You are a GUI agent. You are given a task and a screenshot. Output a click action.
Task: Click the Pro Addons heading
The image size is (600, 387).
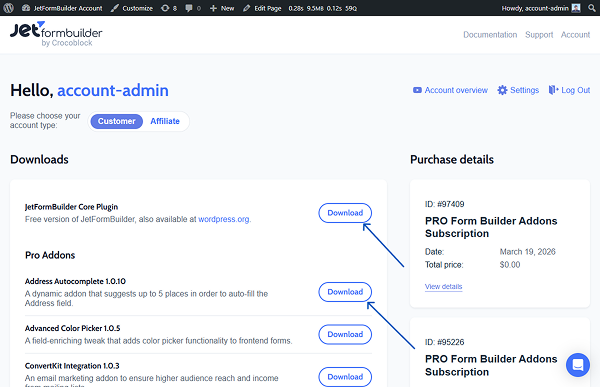[50, 255]
